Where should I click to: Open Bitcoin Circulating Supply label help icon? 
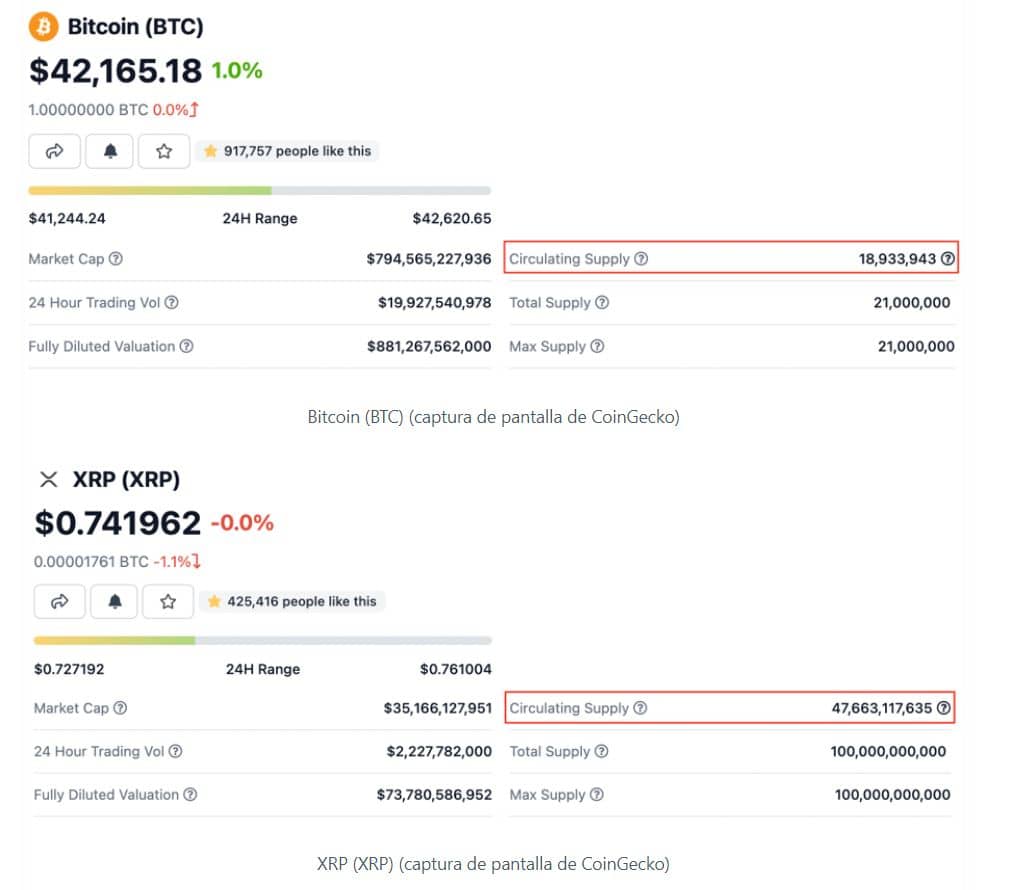coord(641,259)
